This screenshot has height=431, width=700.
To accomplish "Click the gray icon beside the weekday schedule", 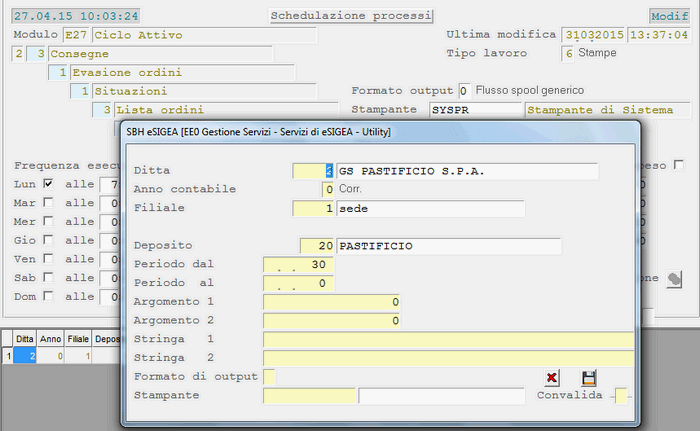I will 674,280.
